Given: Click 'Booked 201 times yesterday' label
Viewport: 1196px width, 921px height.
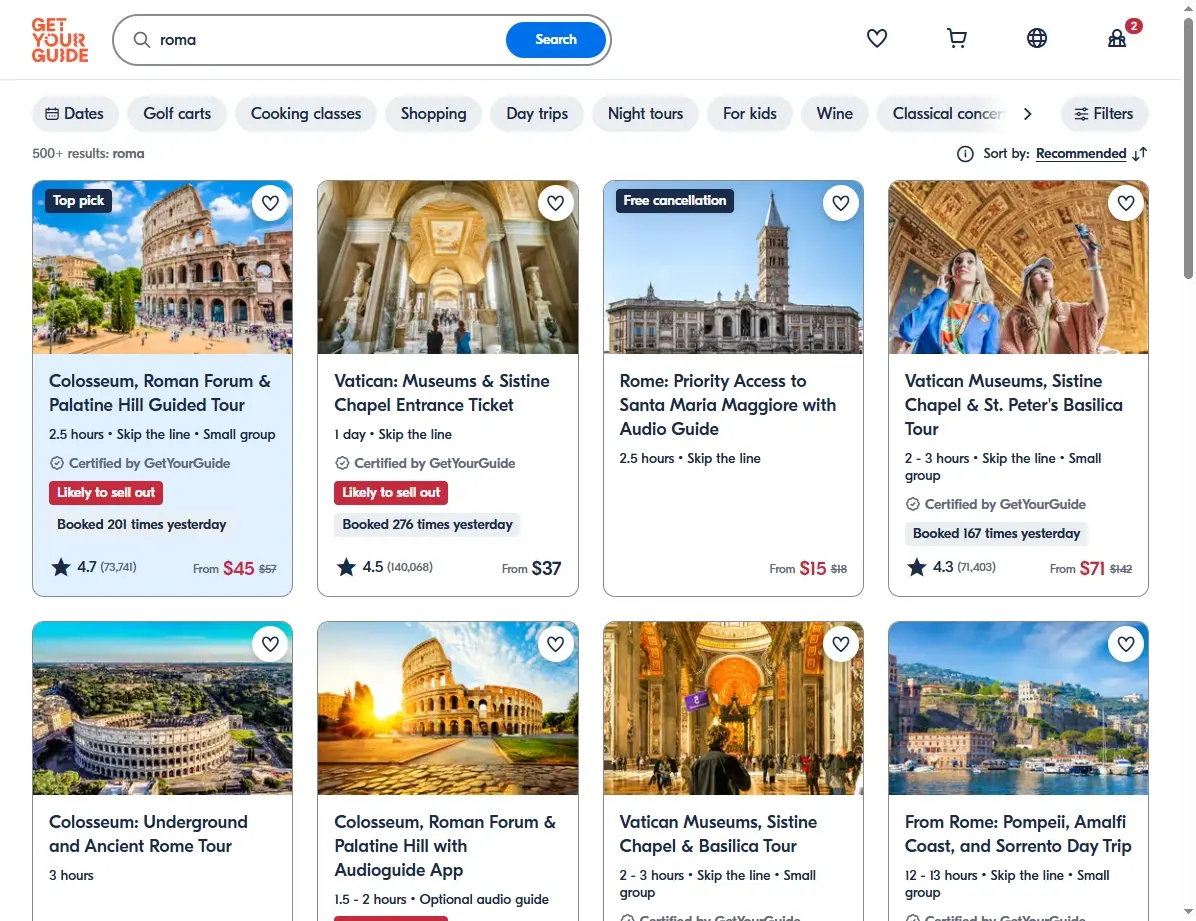Looking at the screenshot, I should click(x=141, y=524).
